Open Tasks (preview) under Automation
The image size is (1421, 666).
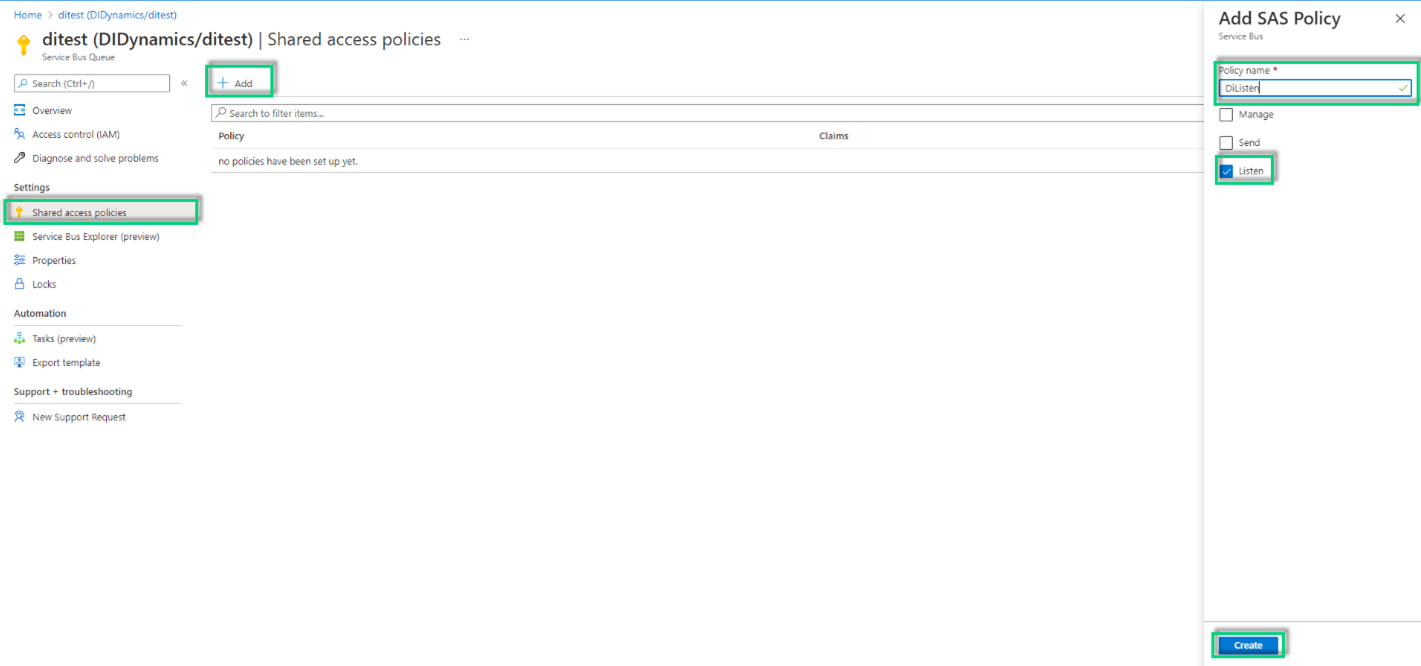tap(64, 339)
